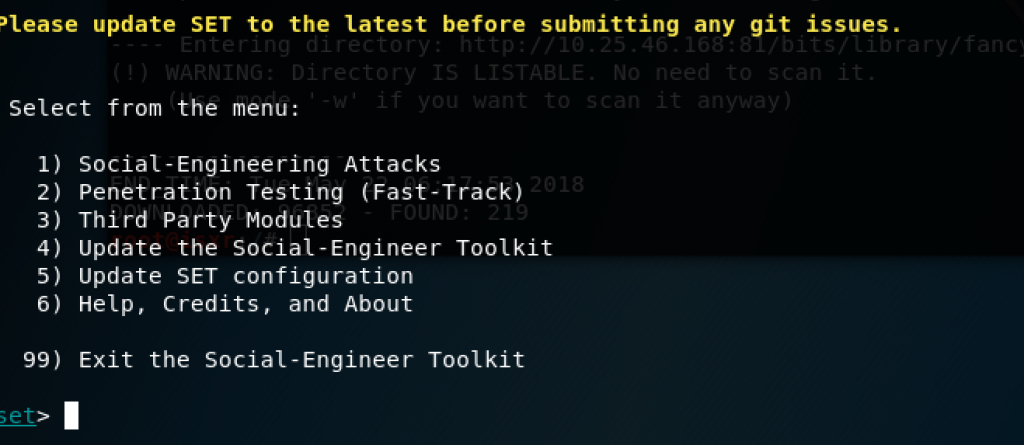
Task: Click the faded END TIME timestamp line
Action: pos(347,184)
